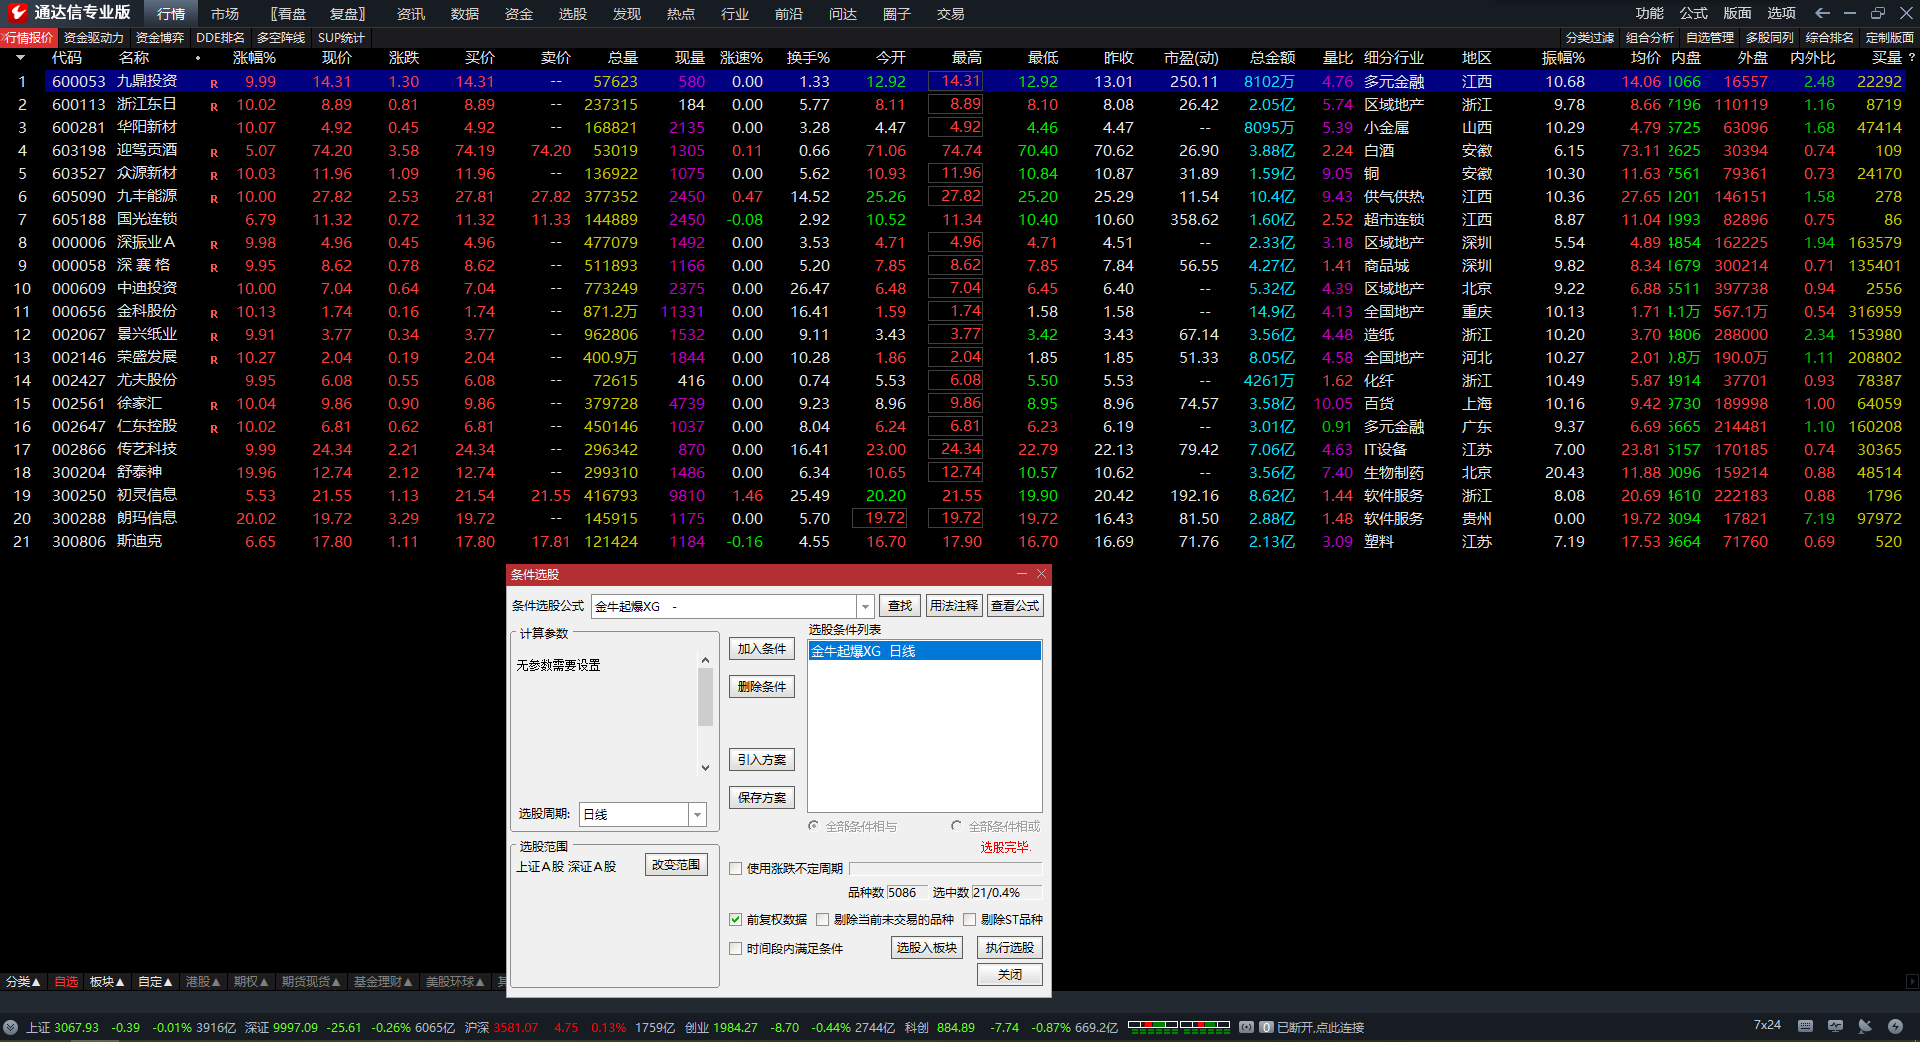Click the question mark icon beside 买量

[1911, 58]
